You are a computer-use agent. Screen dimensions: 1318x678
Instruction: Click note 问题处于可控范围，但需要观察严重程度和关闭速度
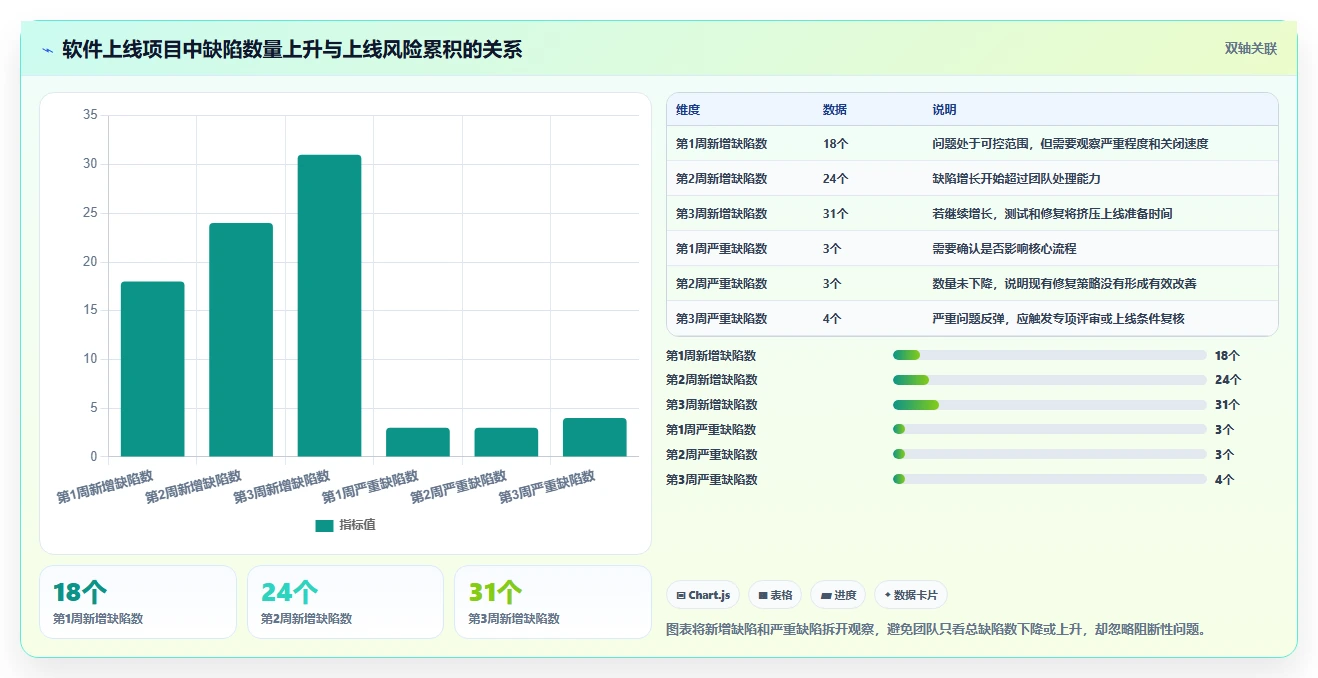tap(1071, 144)
